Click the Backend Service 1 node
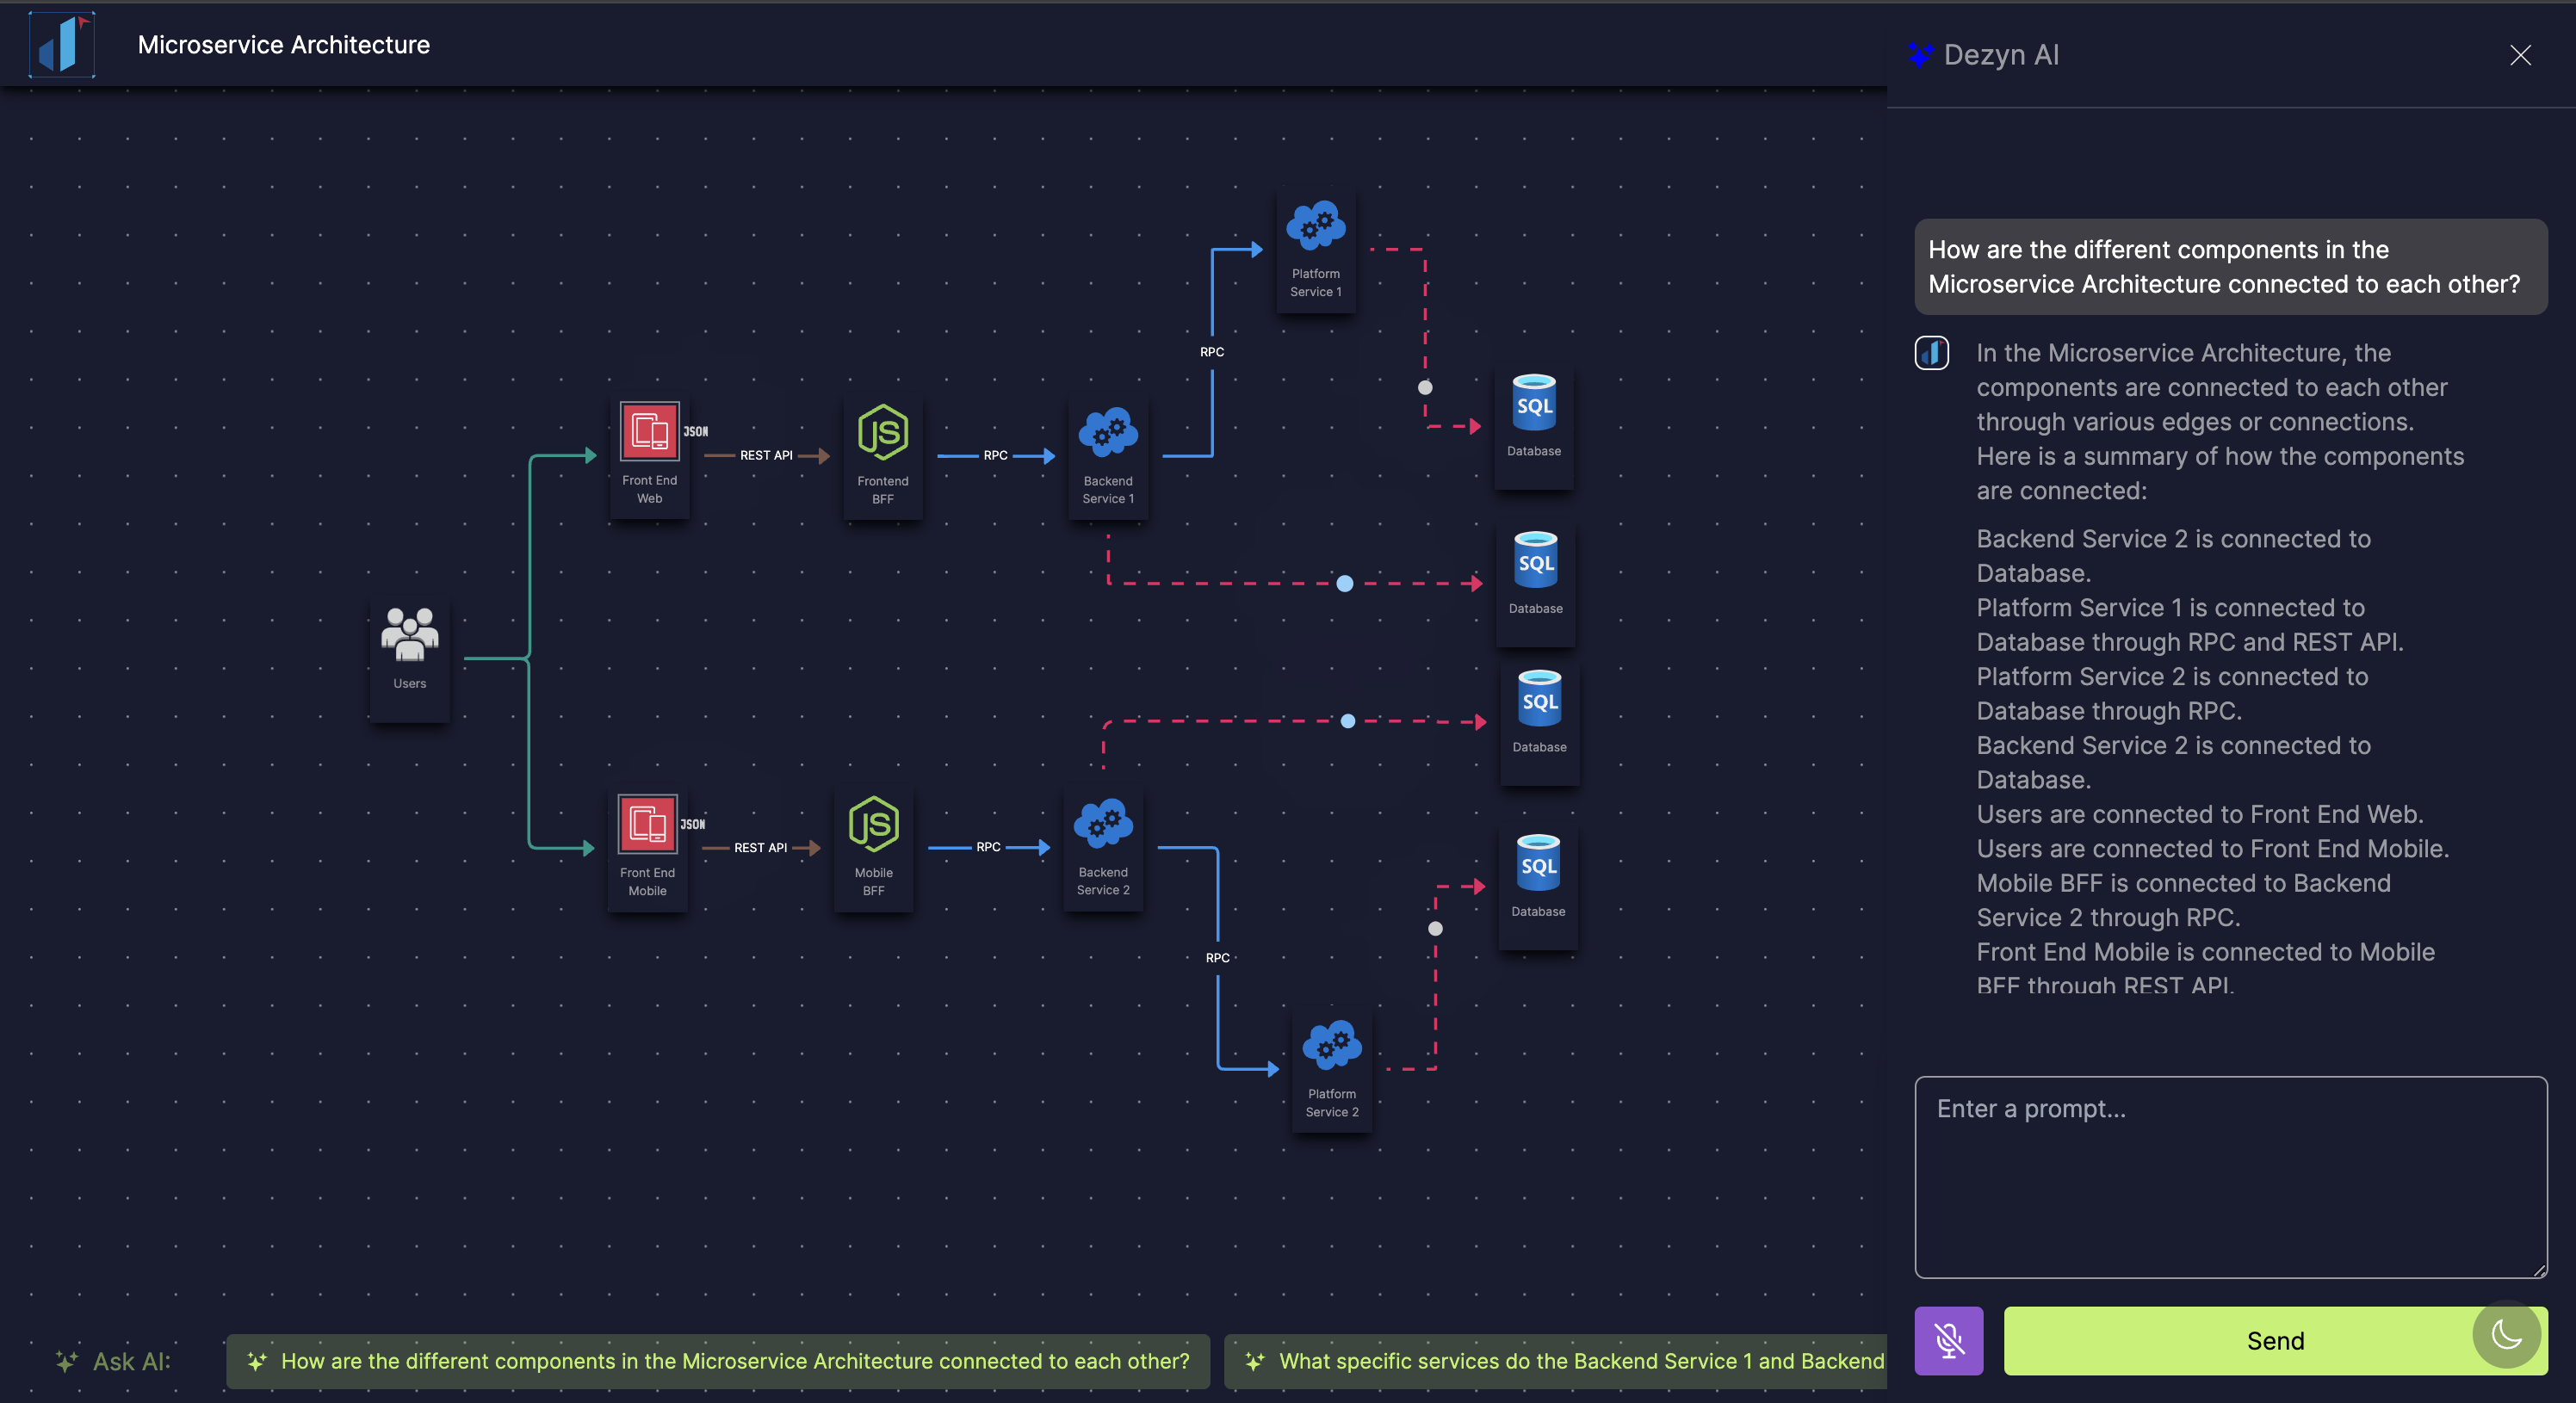 (x=1107, y=455)
